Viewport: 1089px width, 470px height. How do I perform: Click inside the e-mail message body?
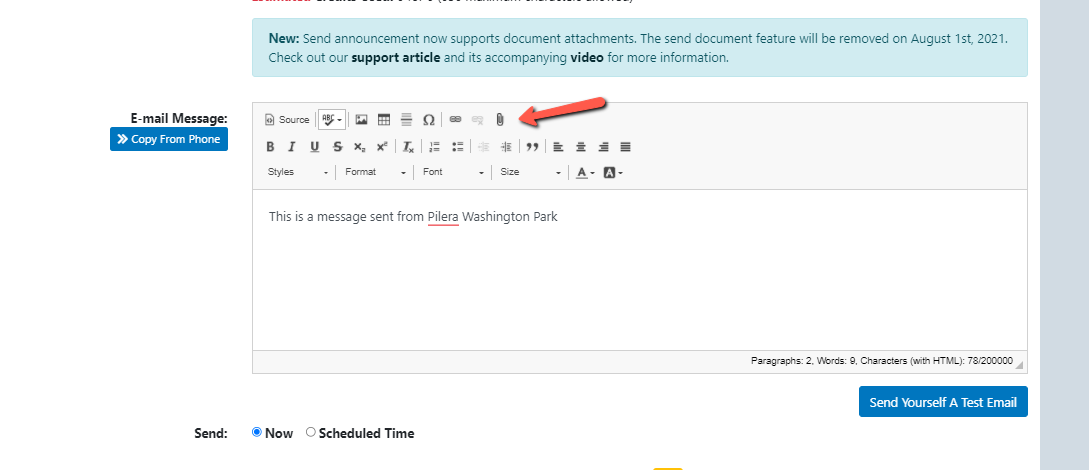640,270
